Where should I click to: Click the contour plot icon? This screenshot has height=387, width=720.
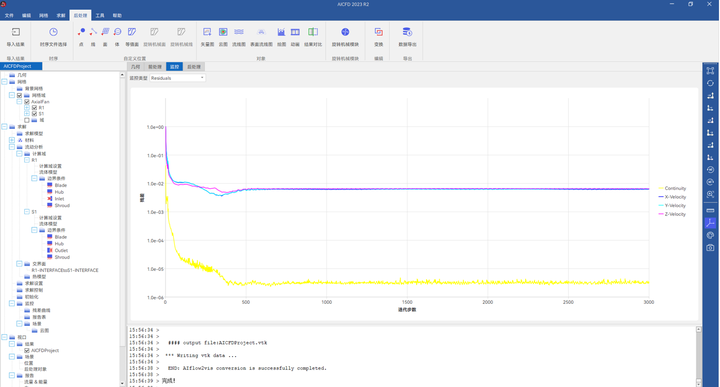223,32
